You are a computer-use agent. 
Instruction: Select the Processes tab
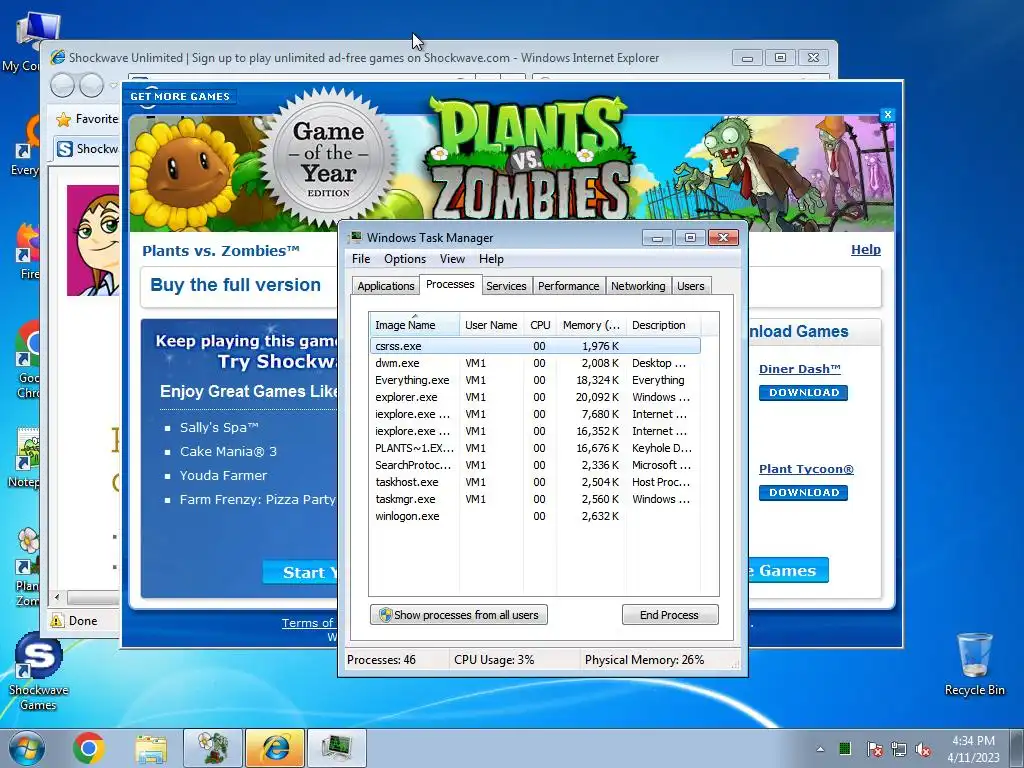tap(450, 284)
